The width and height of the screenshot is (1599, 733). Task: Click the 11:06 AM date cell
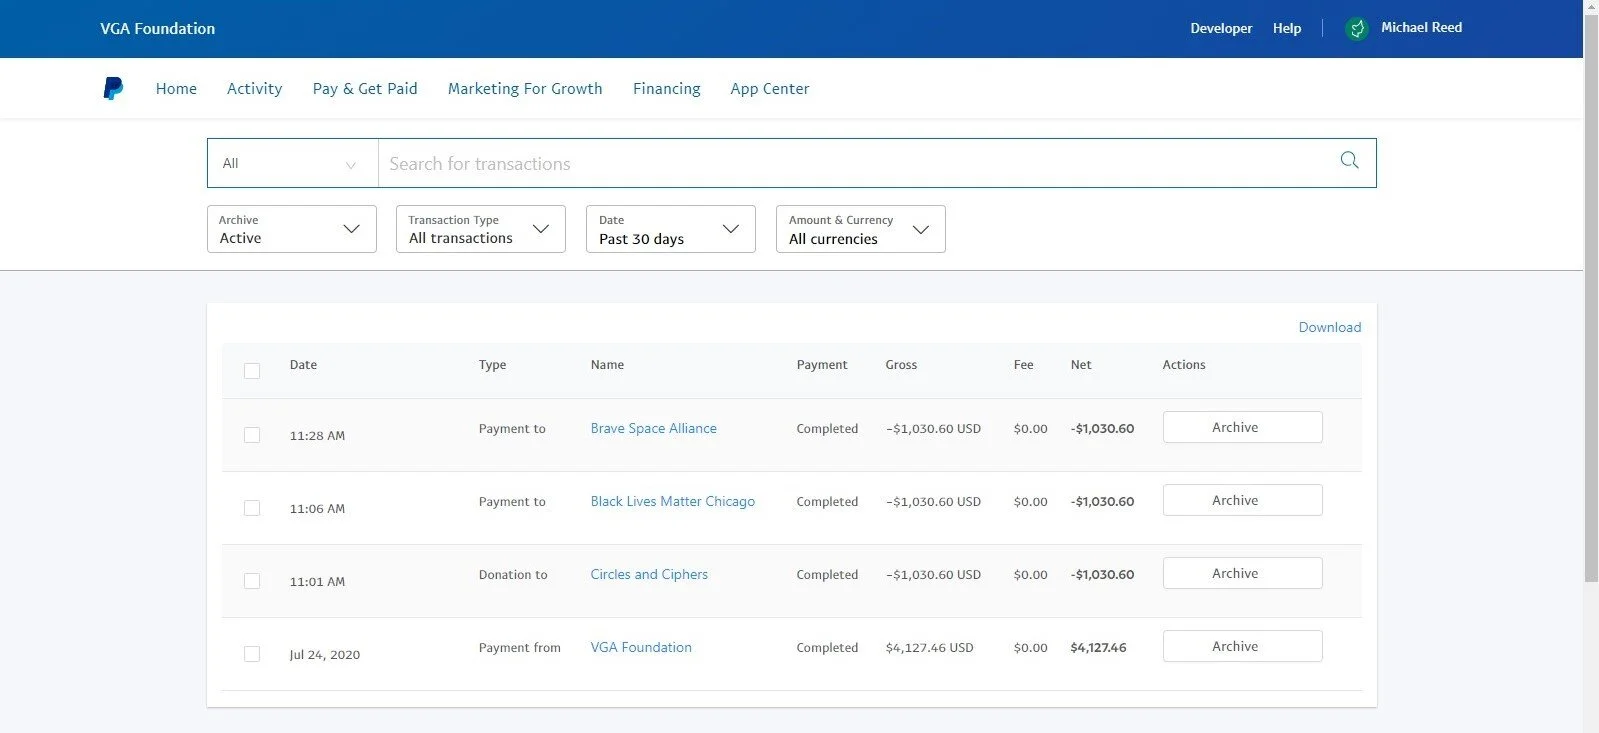click(x=317, y=509)
